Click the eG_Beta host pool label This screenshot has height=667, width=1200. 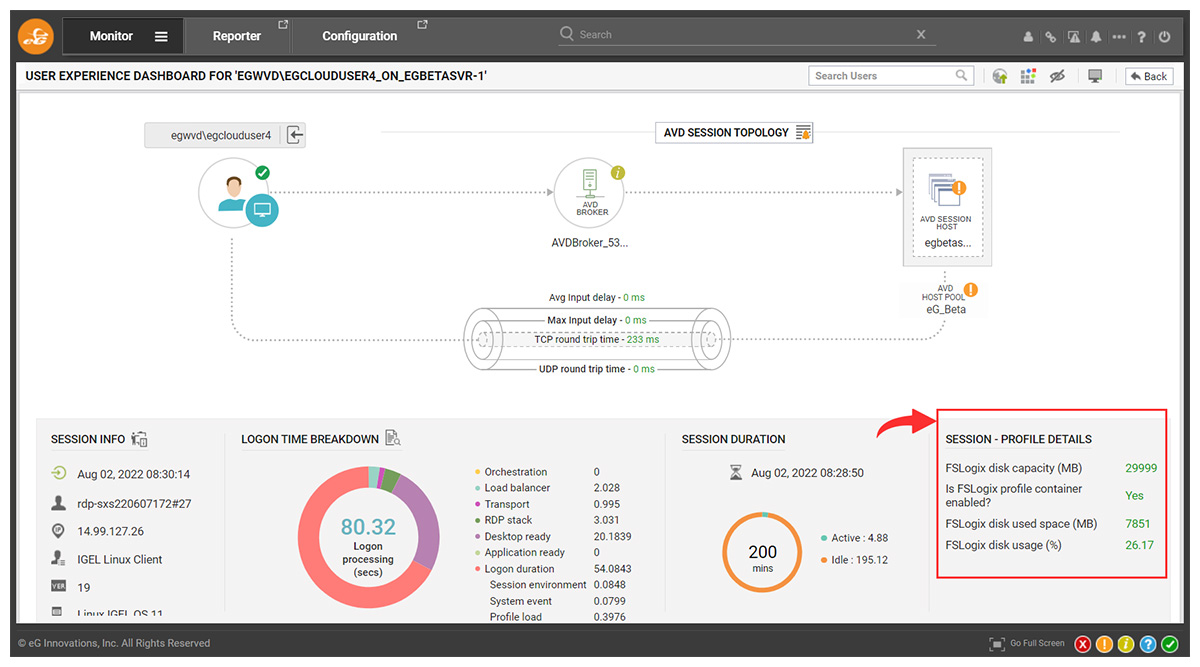click(946, 309)
